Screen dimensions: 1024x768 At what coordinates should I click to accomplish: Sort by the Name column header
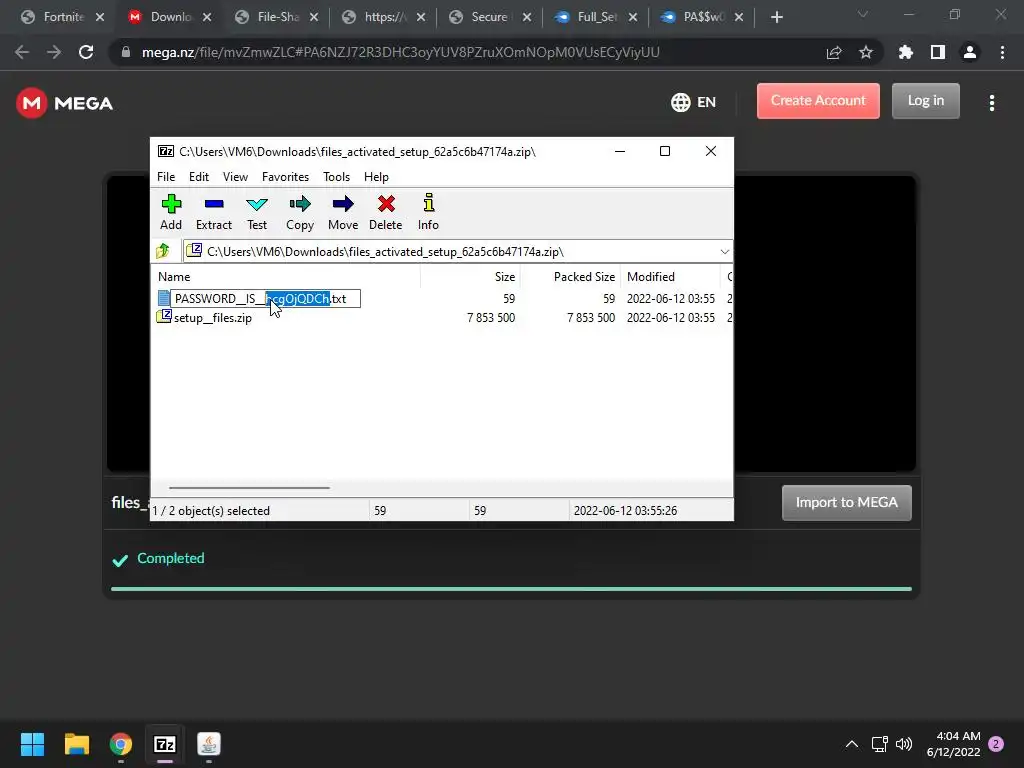[287, 277]
